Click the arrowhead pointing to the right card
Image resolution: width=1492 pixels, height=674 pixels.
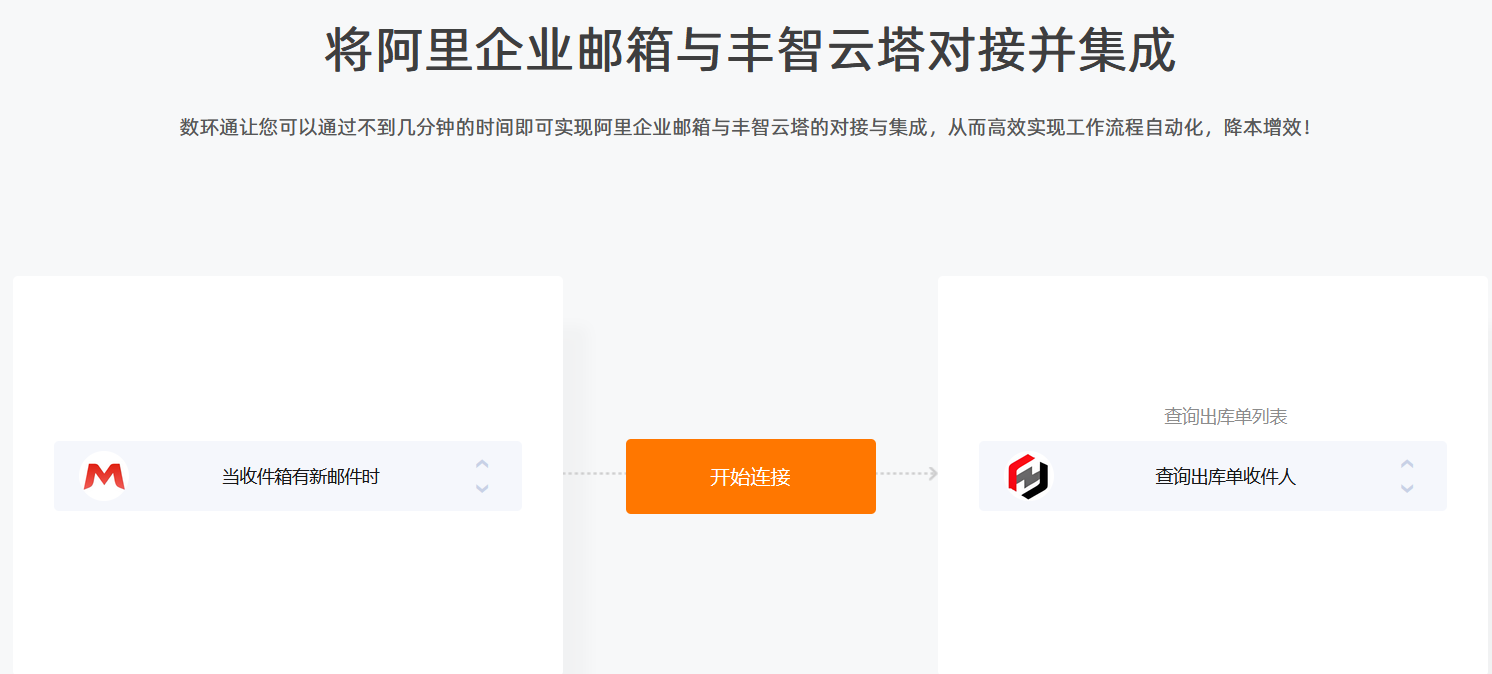(x=932, y=474)
